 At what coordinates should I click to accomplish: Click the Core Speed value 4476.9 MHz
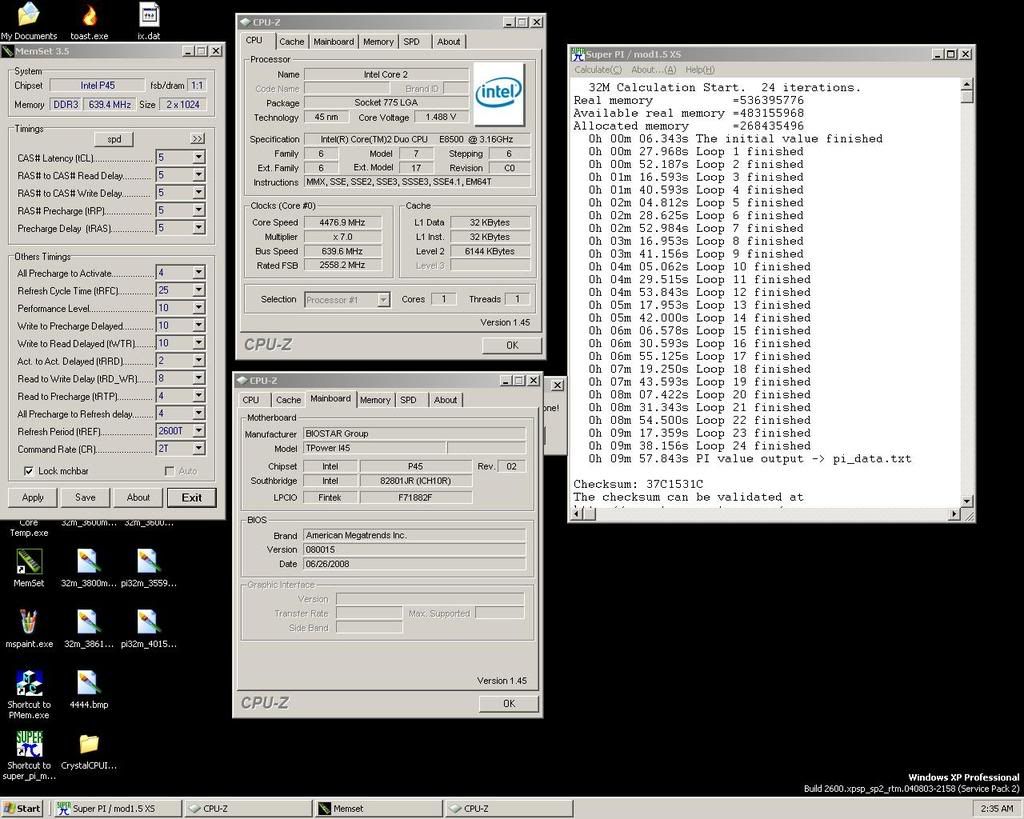(x=342, y=223)
